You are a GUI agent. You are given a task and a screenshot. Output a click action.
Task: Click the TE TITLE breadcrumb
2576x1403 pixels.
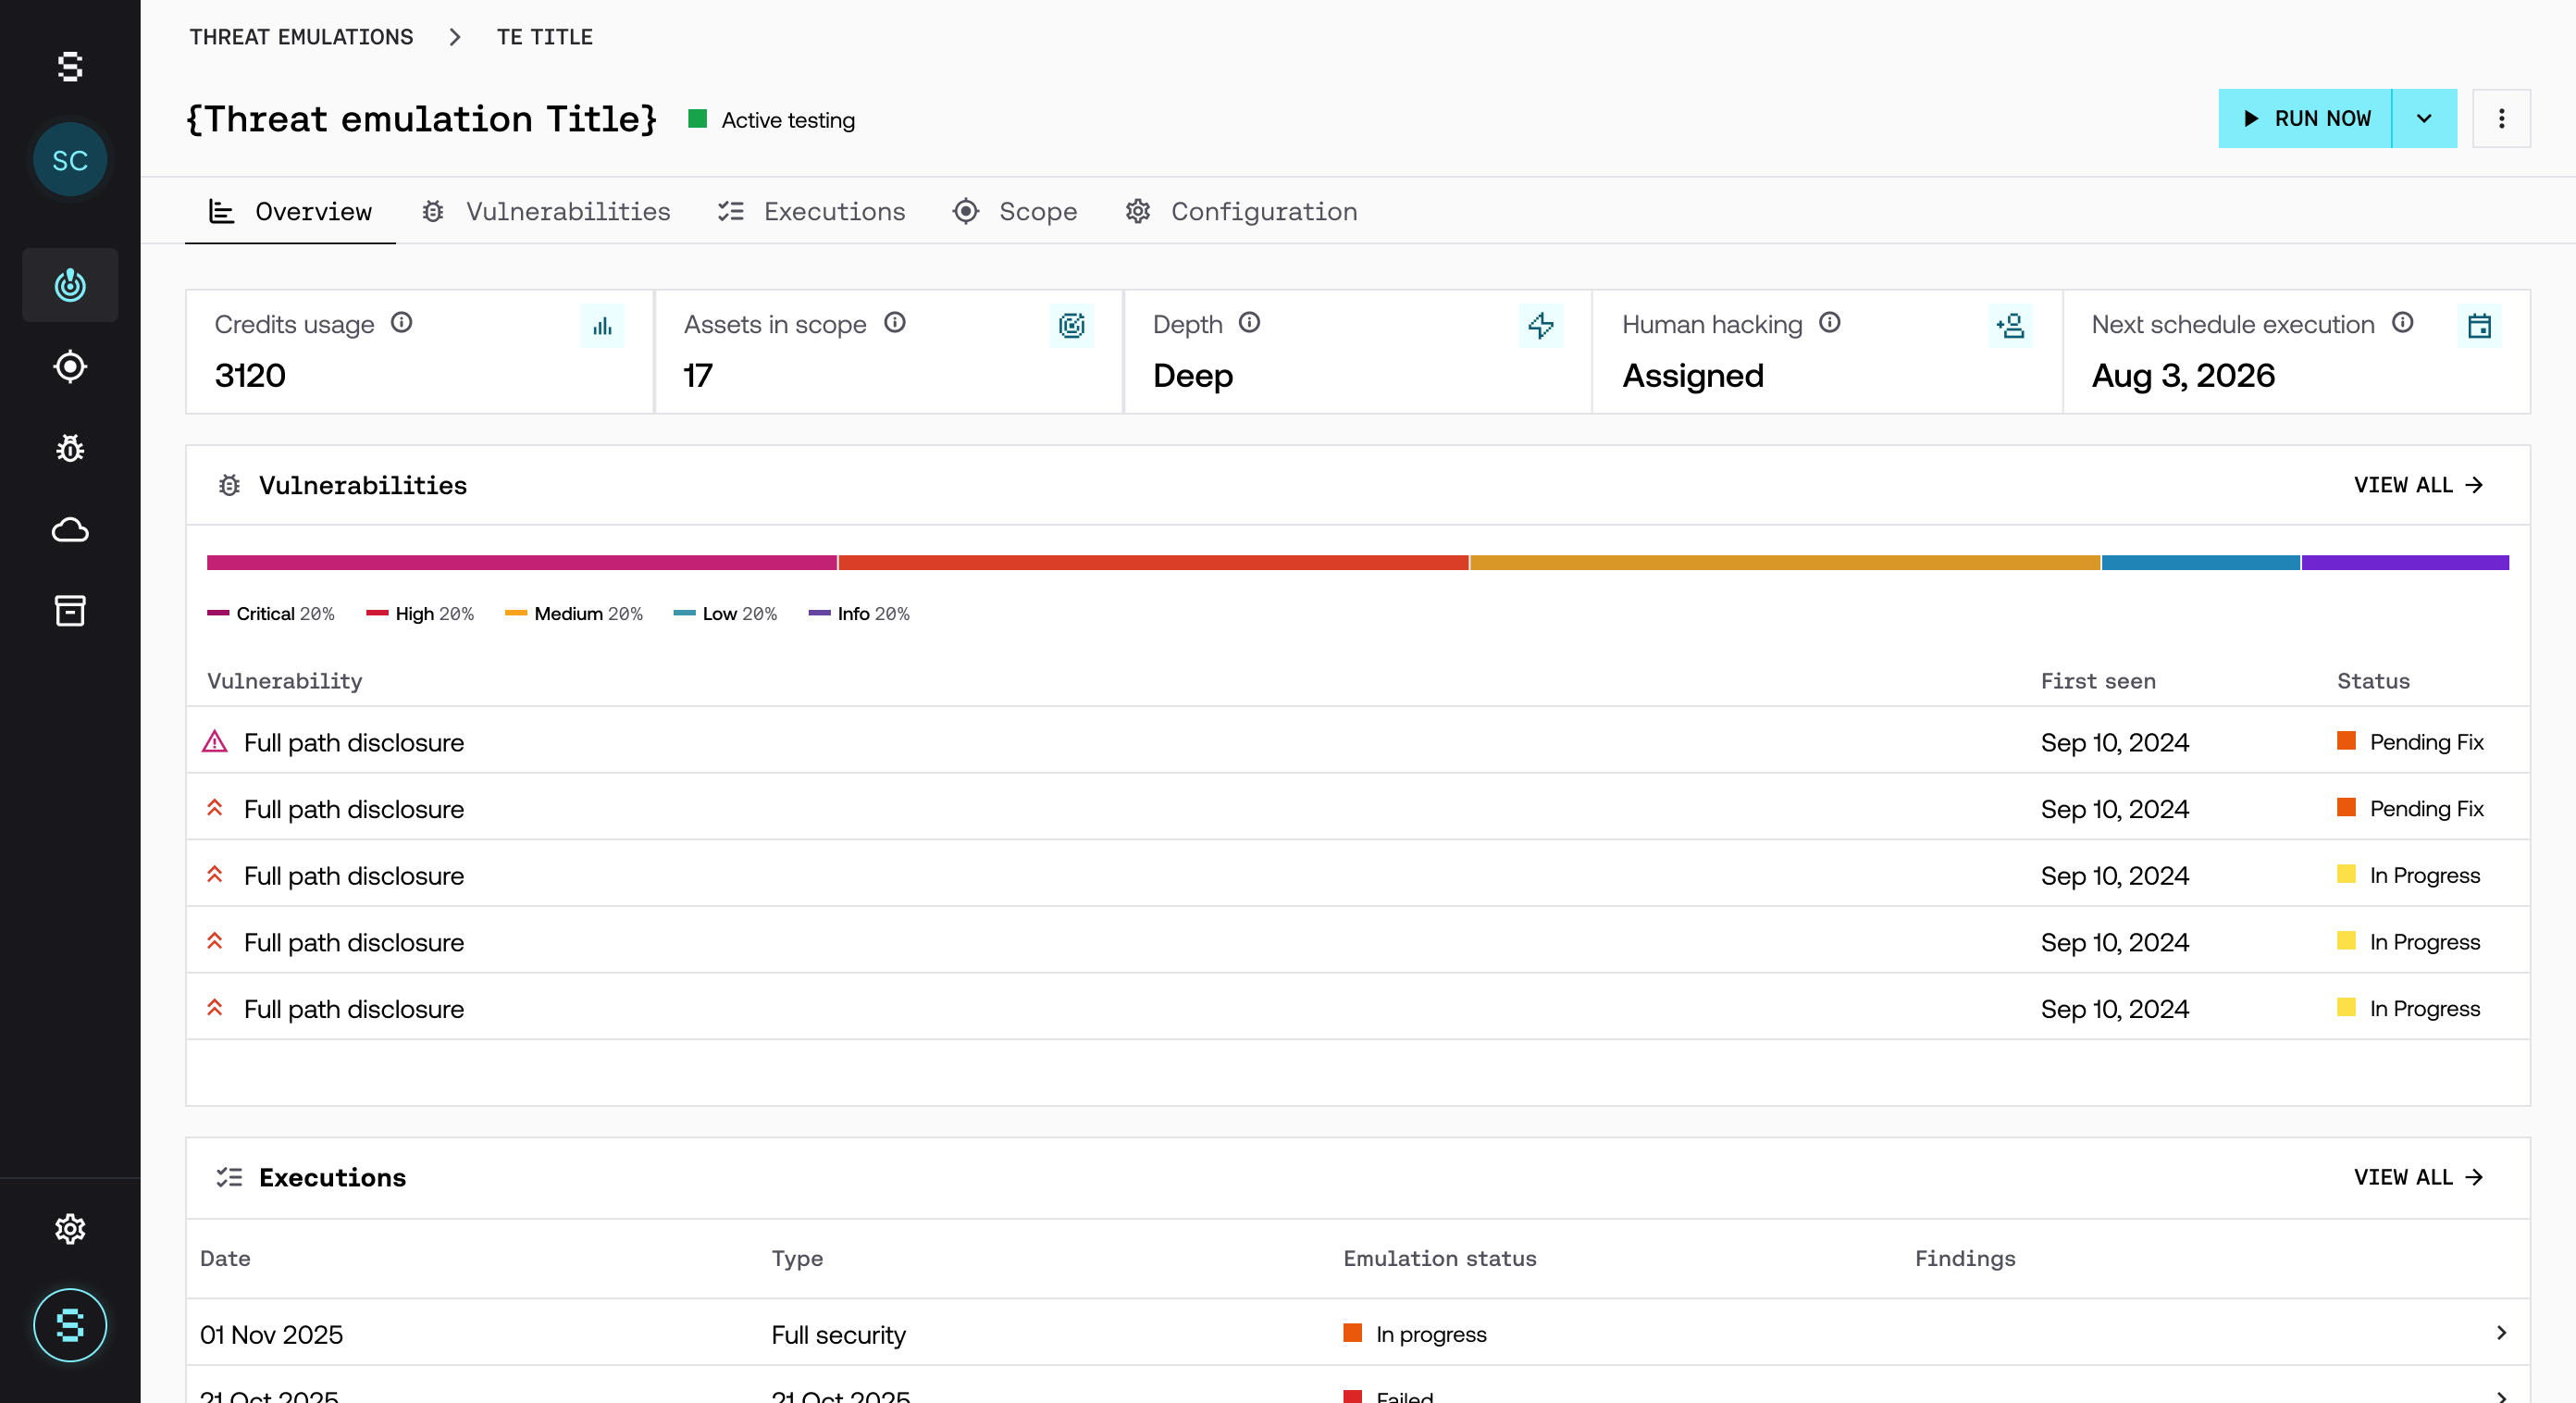(545, 37)
